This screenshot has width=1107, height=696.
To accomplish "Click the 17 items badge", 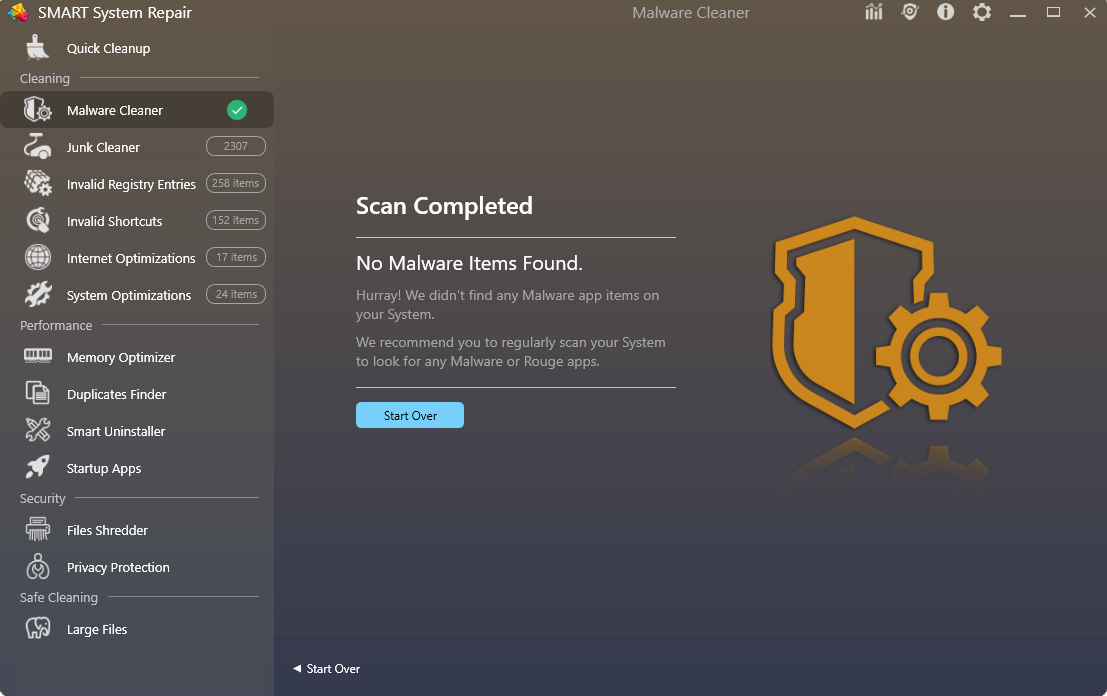I will click(x=236, y=257).
